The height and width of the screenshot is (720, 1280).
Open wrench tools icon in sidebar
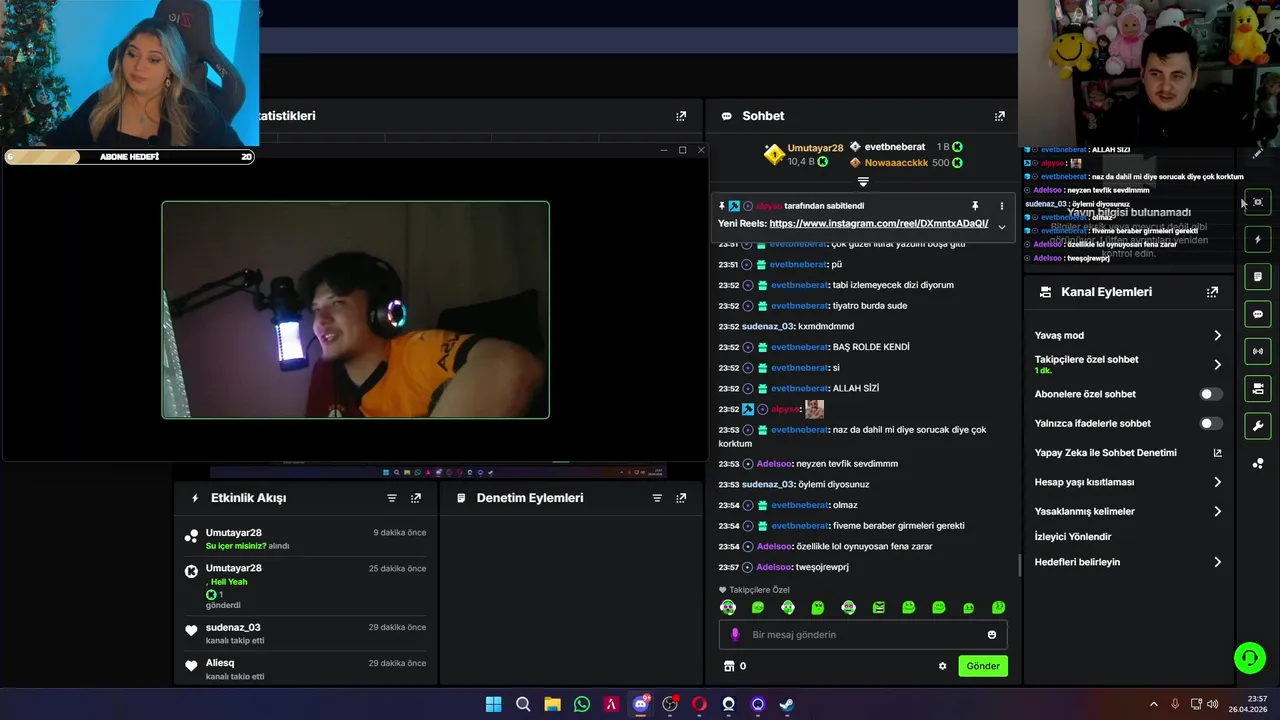click(x=1258, y=426)
